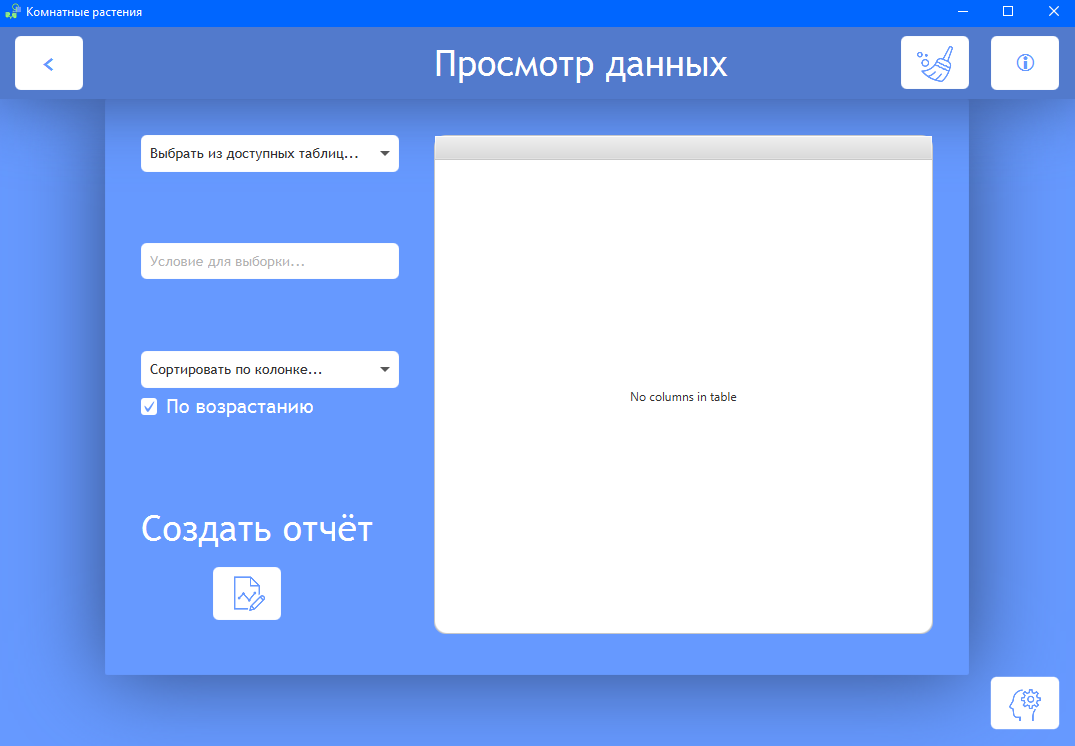1075x746 pixels.
Task: Click the Создать отчёт label
Action: [256, 529]
